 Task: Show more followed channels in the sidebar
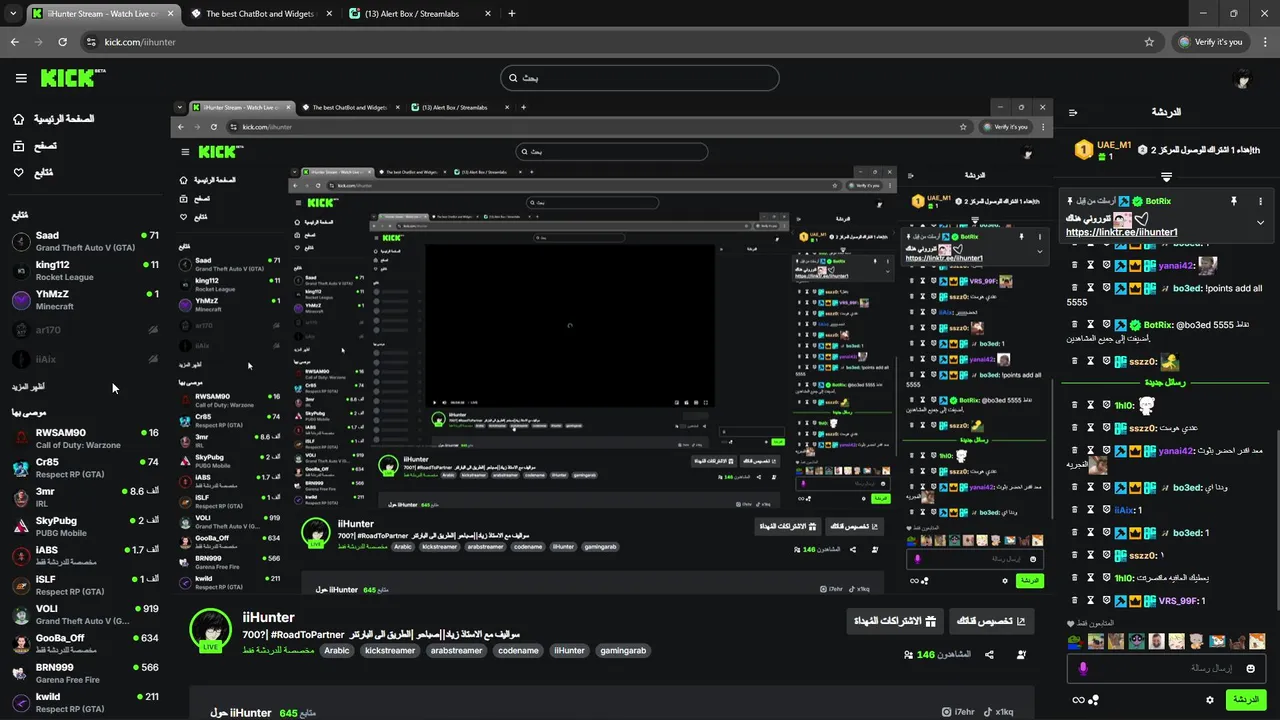click(28, 386)
